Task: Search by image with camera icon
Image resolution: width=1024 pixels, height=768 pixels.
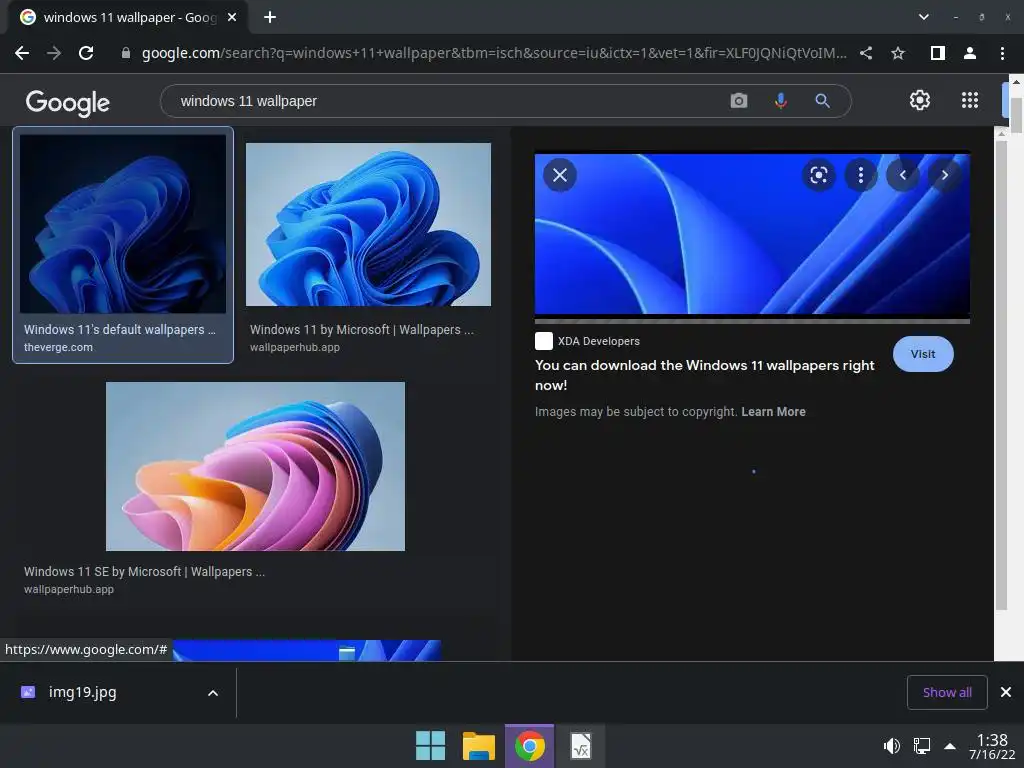Action: 739,101
